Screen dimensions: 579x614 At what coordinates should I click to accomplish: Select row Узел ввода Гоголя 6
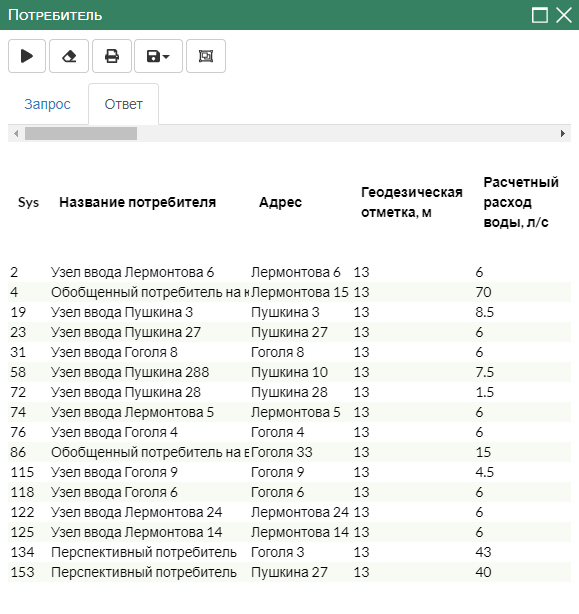[289, 492]
